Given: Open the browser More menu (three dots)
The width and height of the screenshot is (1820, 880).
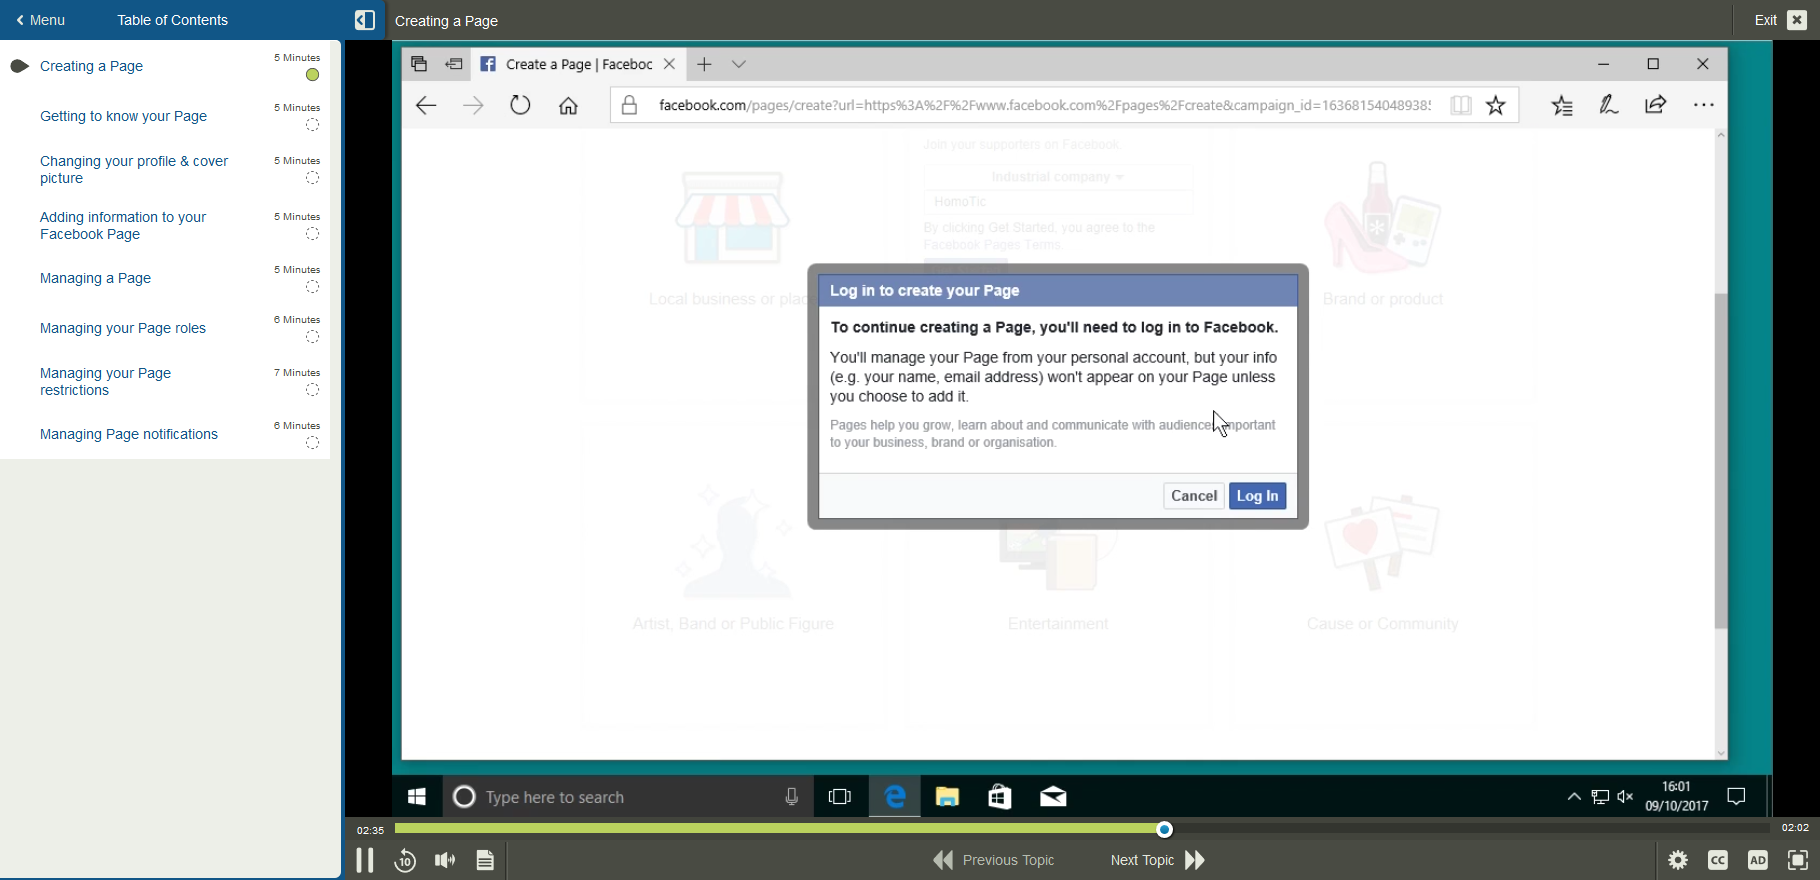Looking at the screenshot, I should [1704, 105].
